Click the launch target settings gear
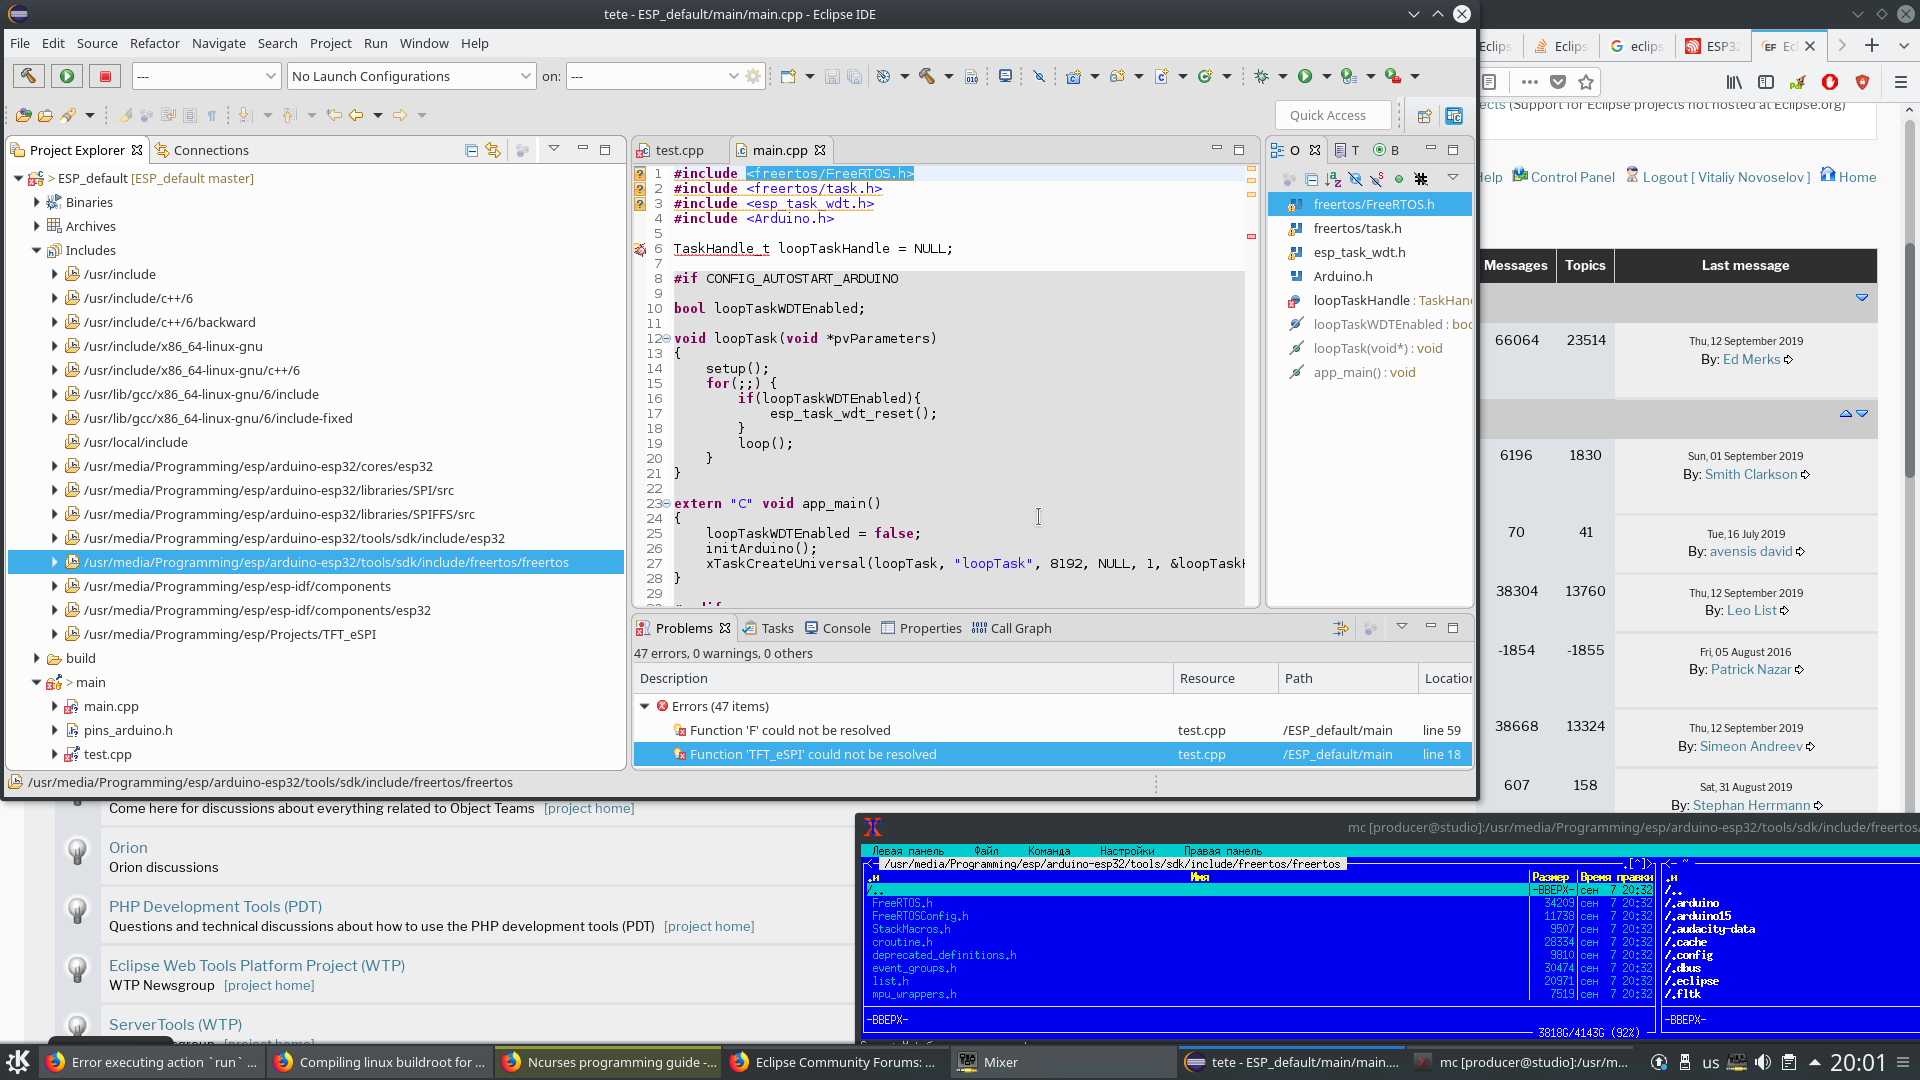 pos(753,76)
